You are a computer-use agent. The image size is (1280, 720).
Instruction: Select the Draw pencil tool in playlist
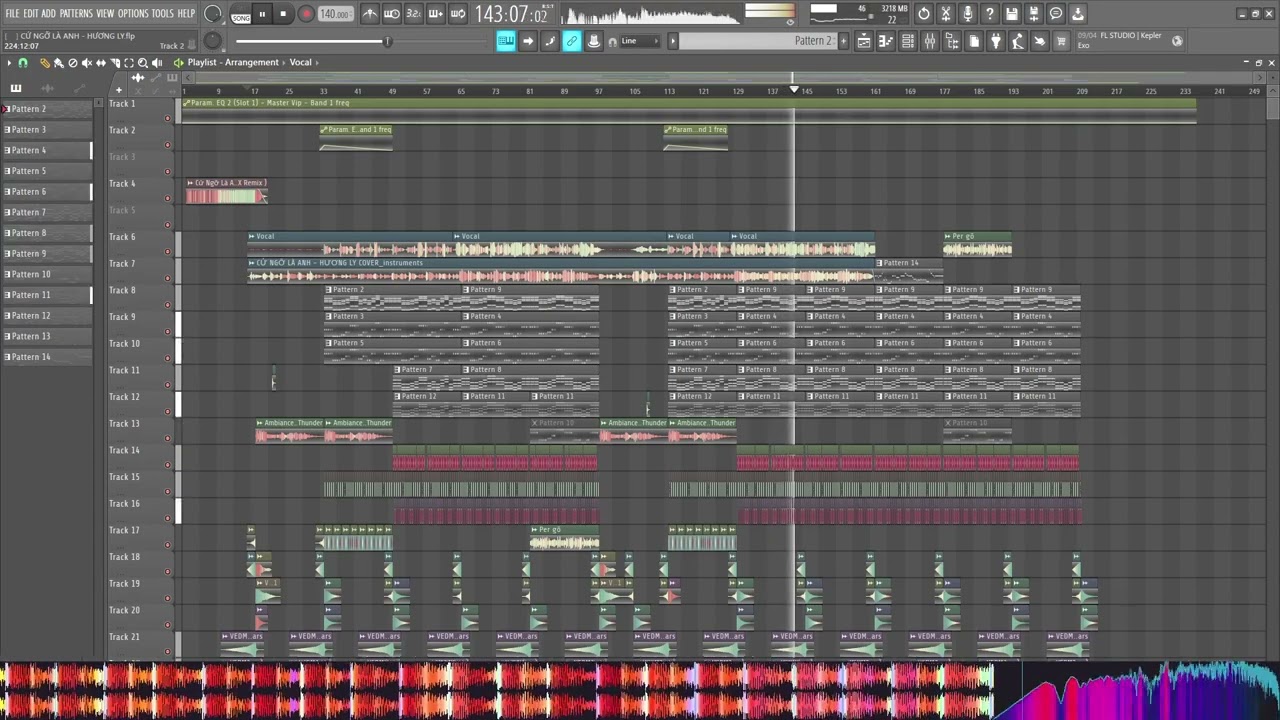pos(44,63)
